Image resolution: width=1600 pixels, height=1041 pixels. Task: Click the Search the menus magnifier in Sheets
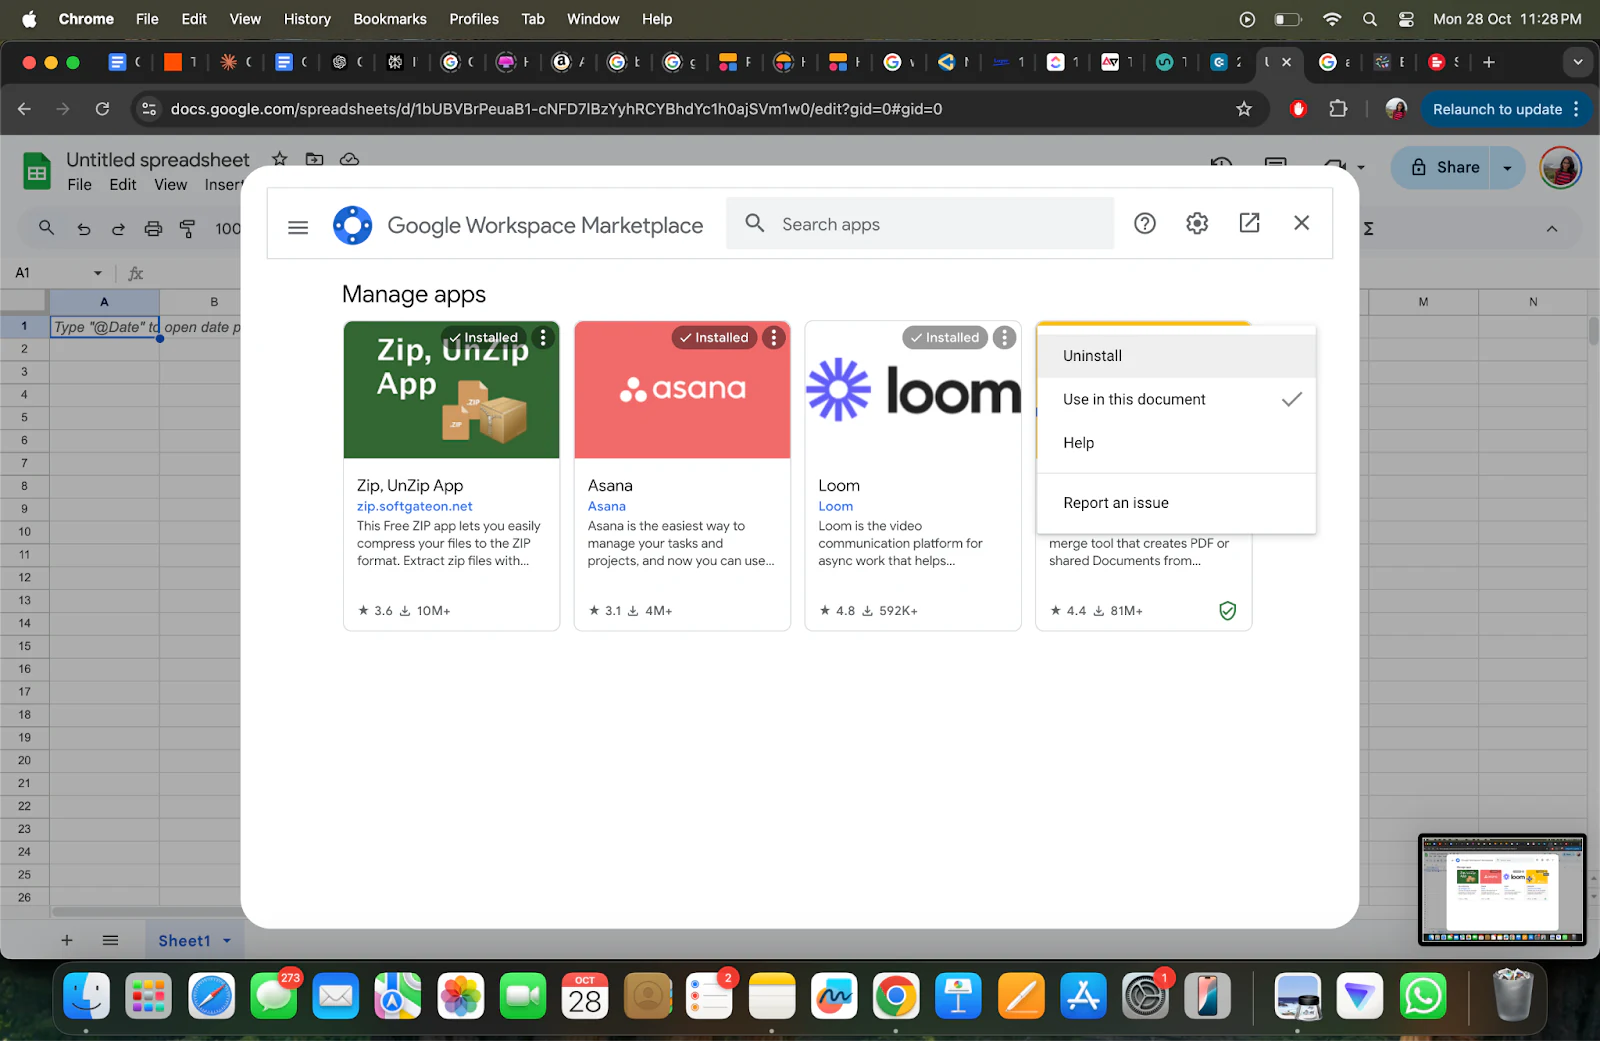(x=47, y=228)
